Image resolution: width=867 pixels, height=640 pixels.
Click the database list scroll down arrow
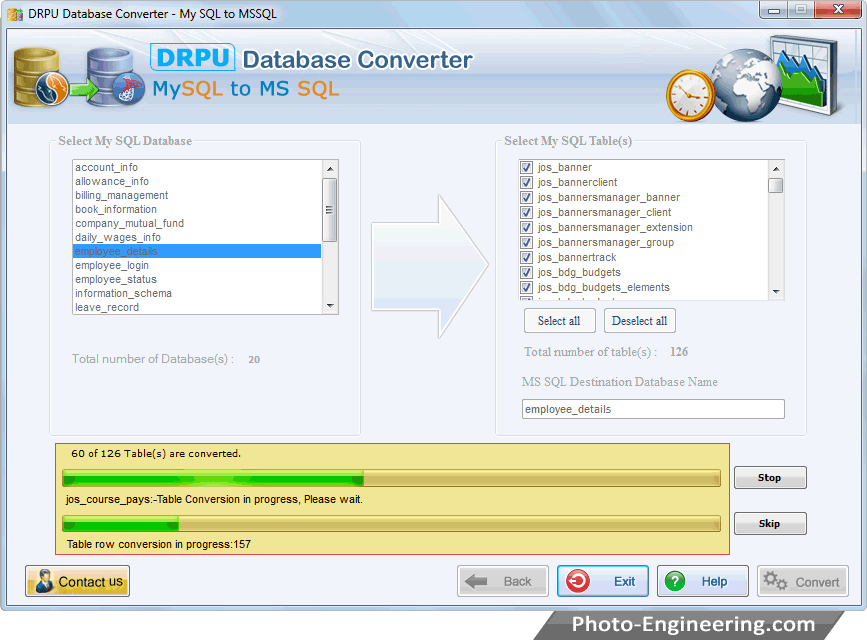[x=330, y=306]
